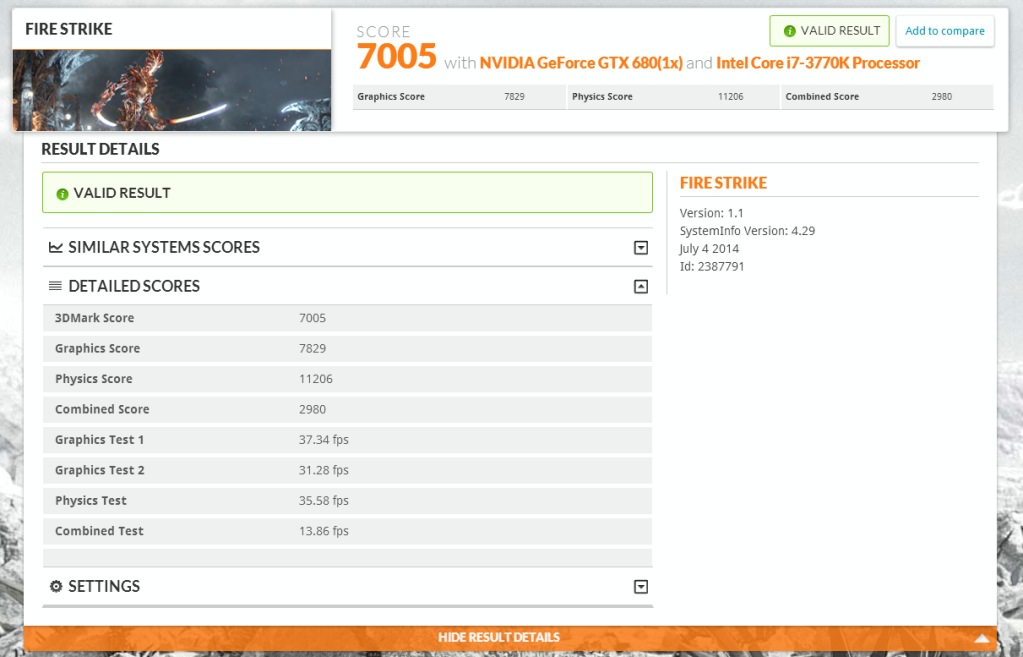Click Physics Score in the top summary bar

pos(602,97)
